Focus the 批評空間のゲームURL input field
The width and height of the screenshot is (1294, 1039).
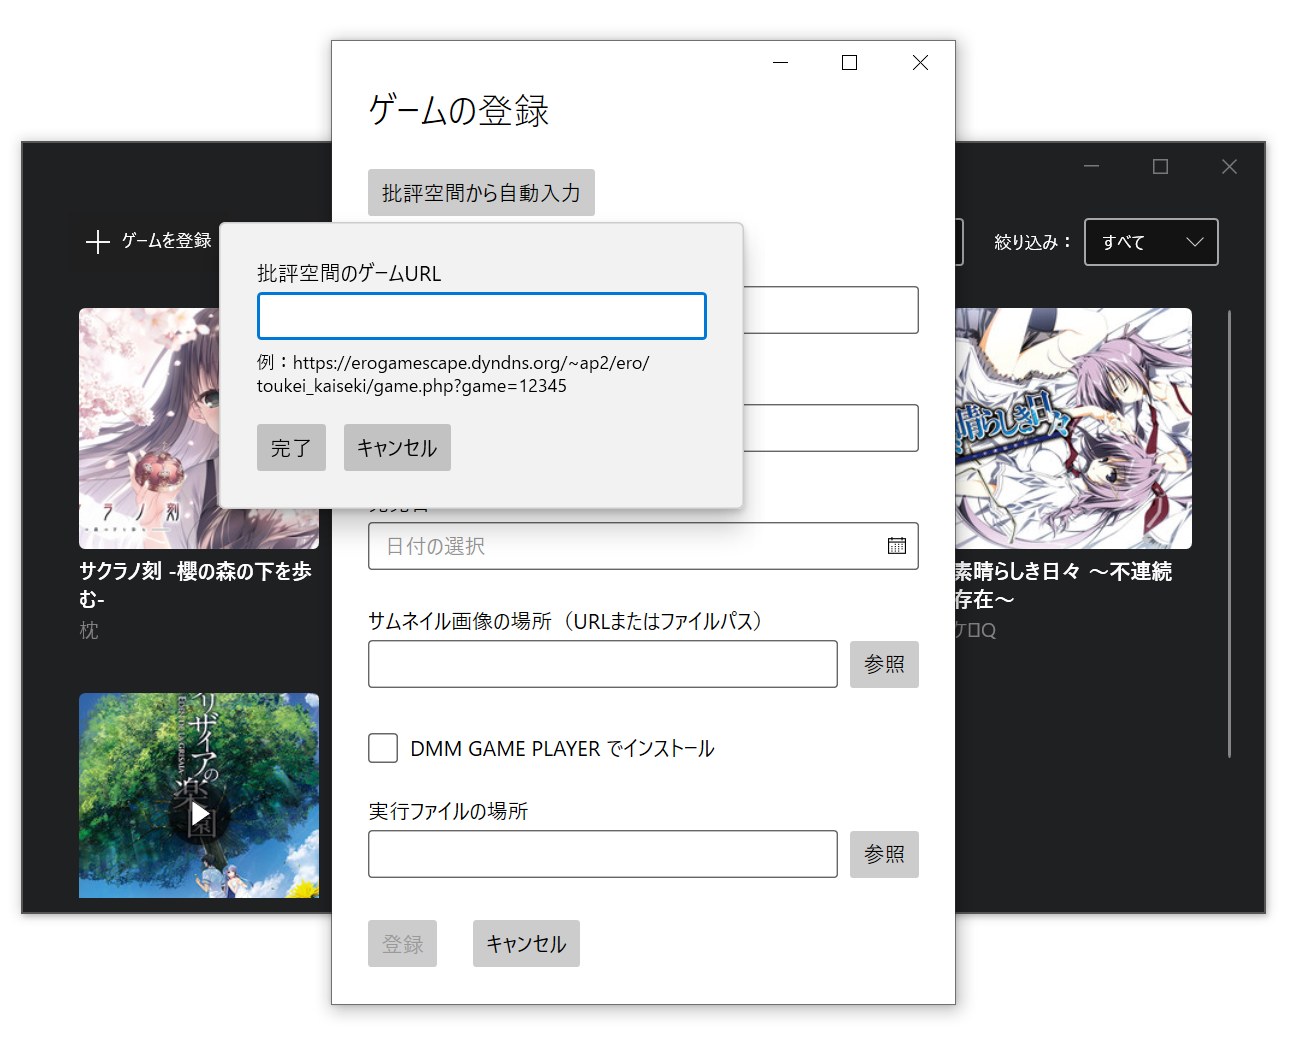pyautogui.click(x=482, y=316)
